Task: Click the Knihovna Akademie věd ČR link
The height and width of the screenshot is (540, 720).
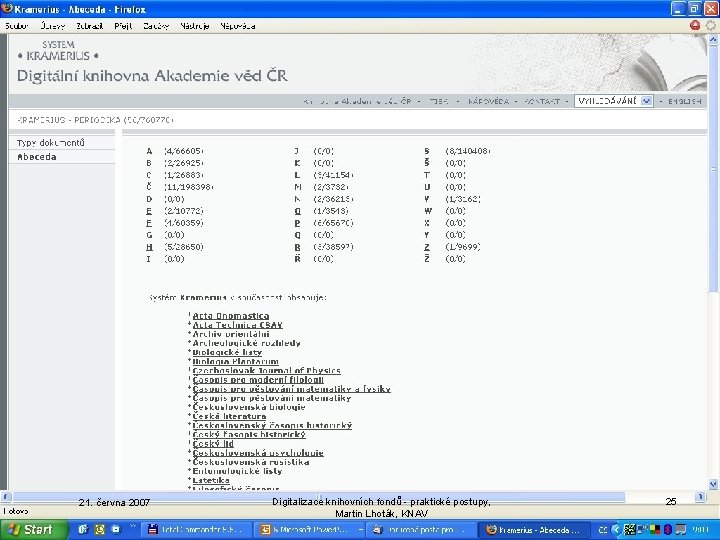Action: point(357,101)
